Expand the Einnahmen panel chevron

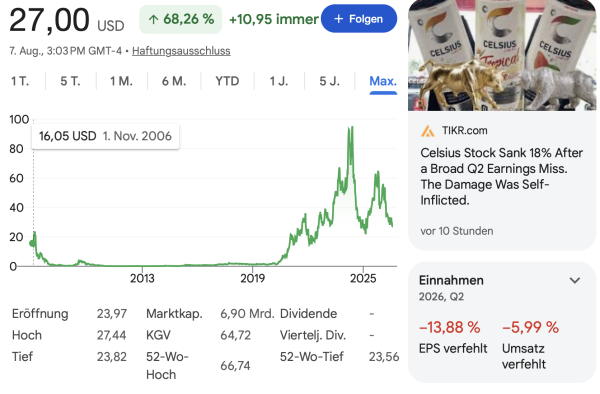pyautogui.click(x=575, y=280)
